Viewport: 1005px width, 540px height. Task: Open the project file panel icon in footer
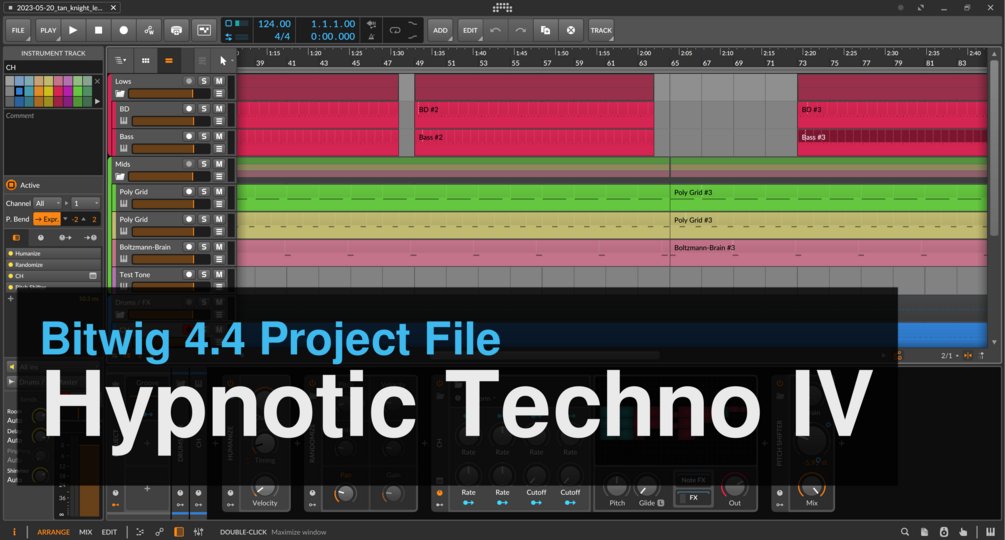click(x=924, y=532)
